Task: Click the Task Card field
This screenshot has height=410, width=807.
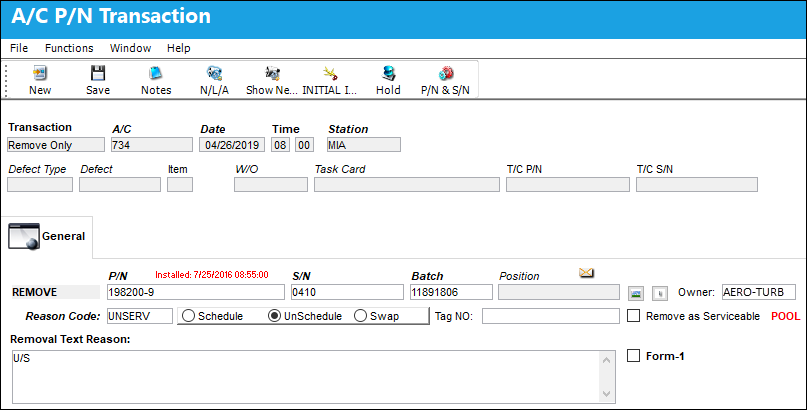Action: click(407, 185)
